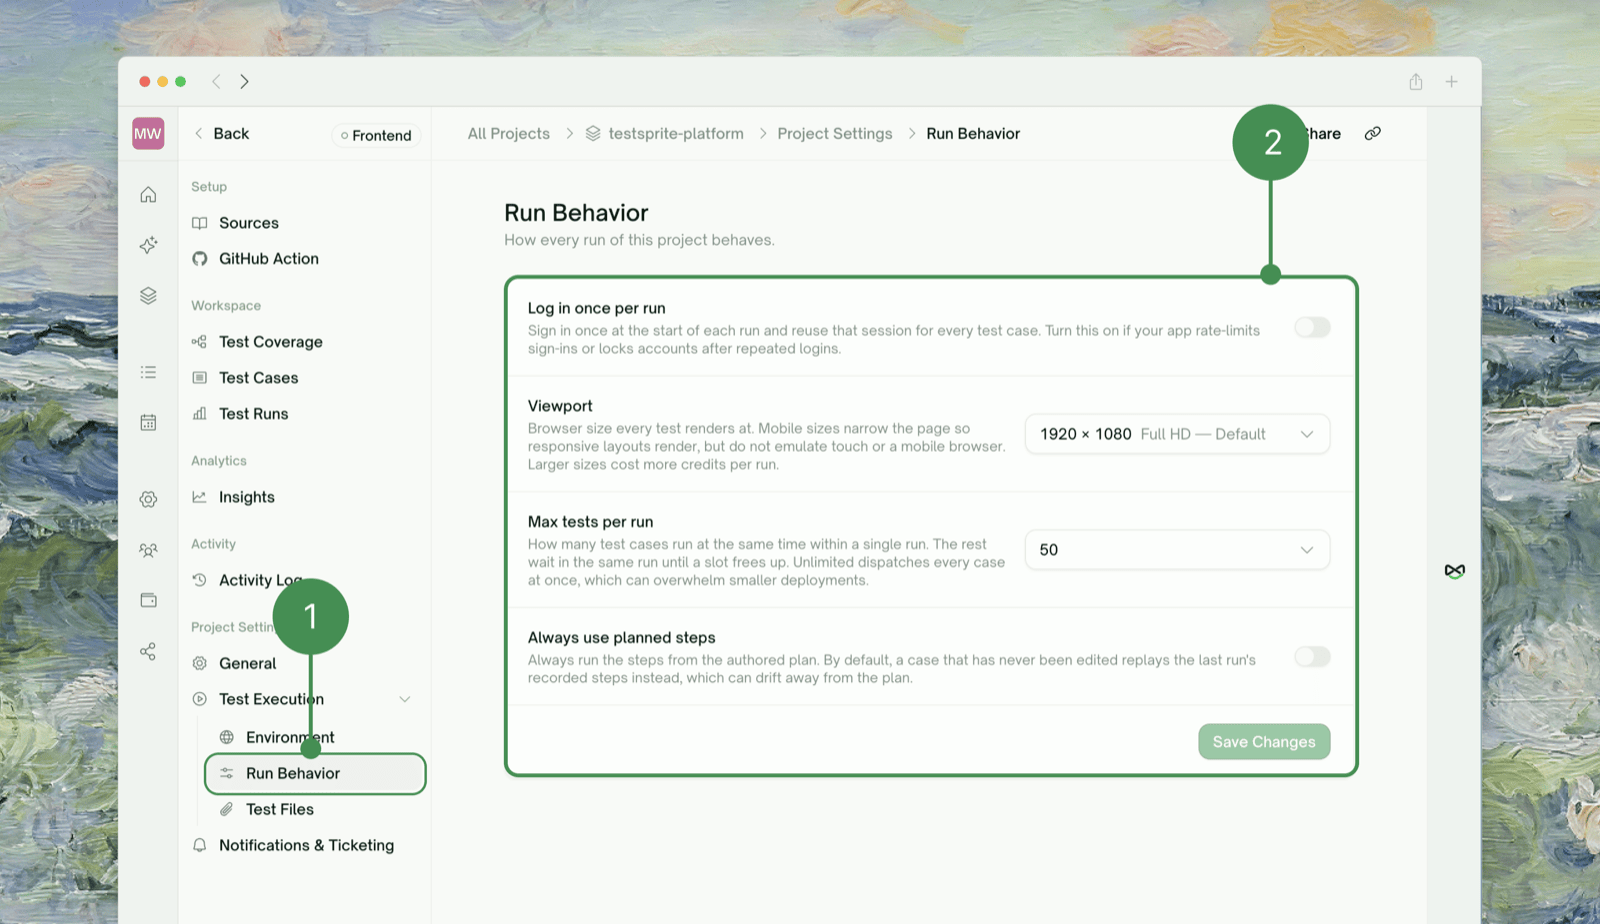This screenshot has height=924, width=1600.
Task: Click the testsprite-platform layers breadcrumb icon
Action: tap(593, 133)
